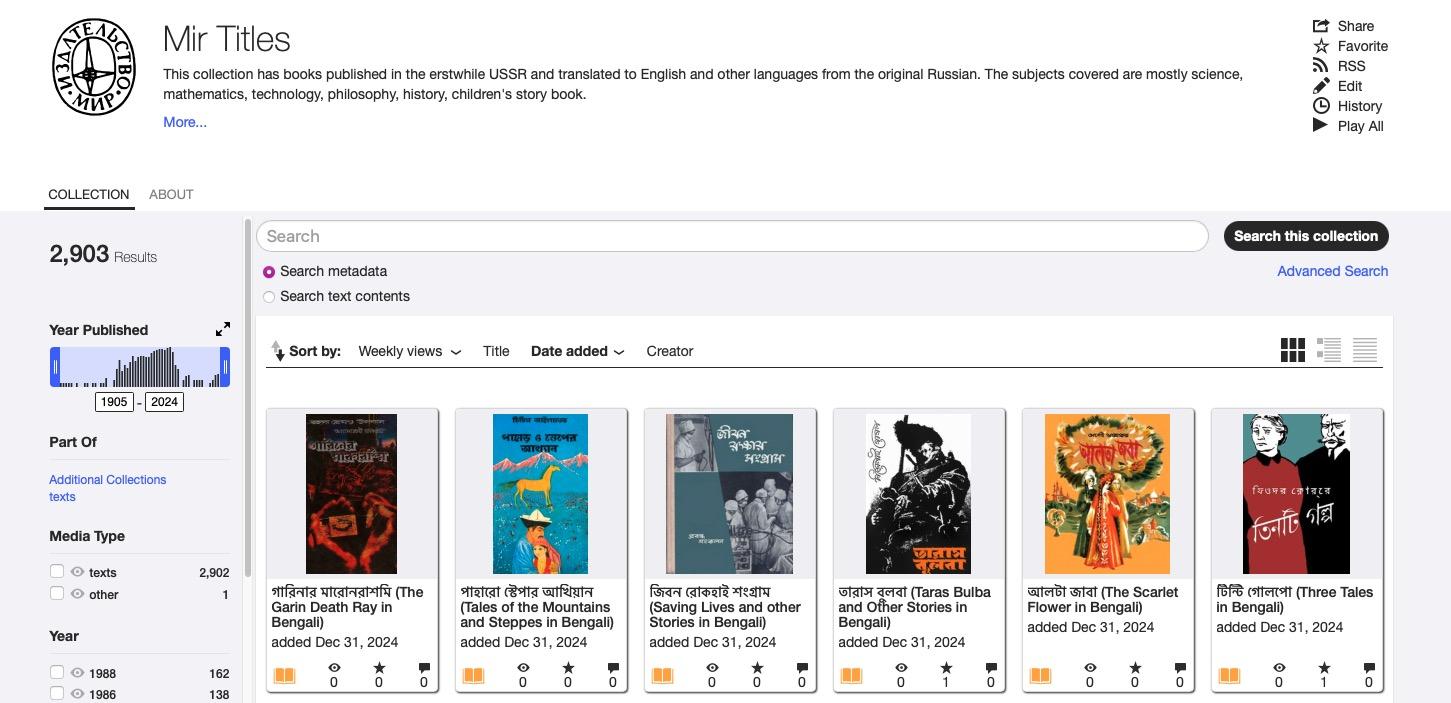The image size is (1451, 703).
Task: Click views eye on Scarlet Flower card
Action: point(1090,668)
